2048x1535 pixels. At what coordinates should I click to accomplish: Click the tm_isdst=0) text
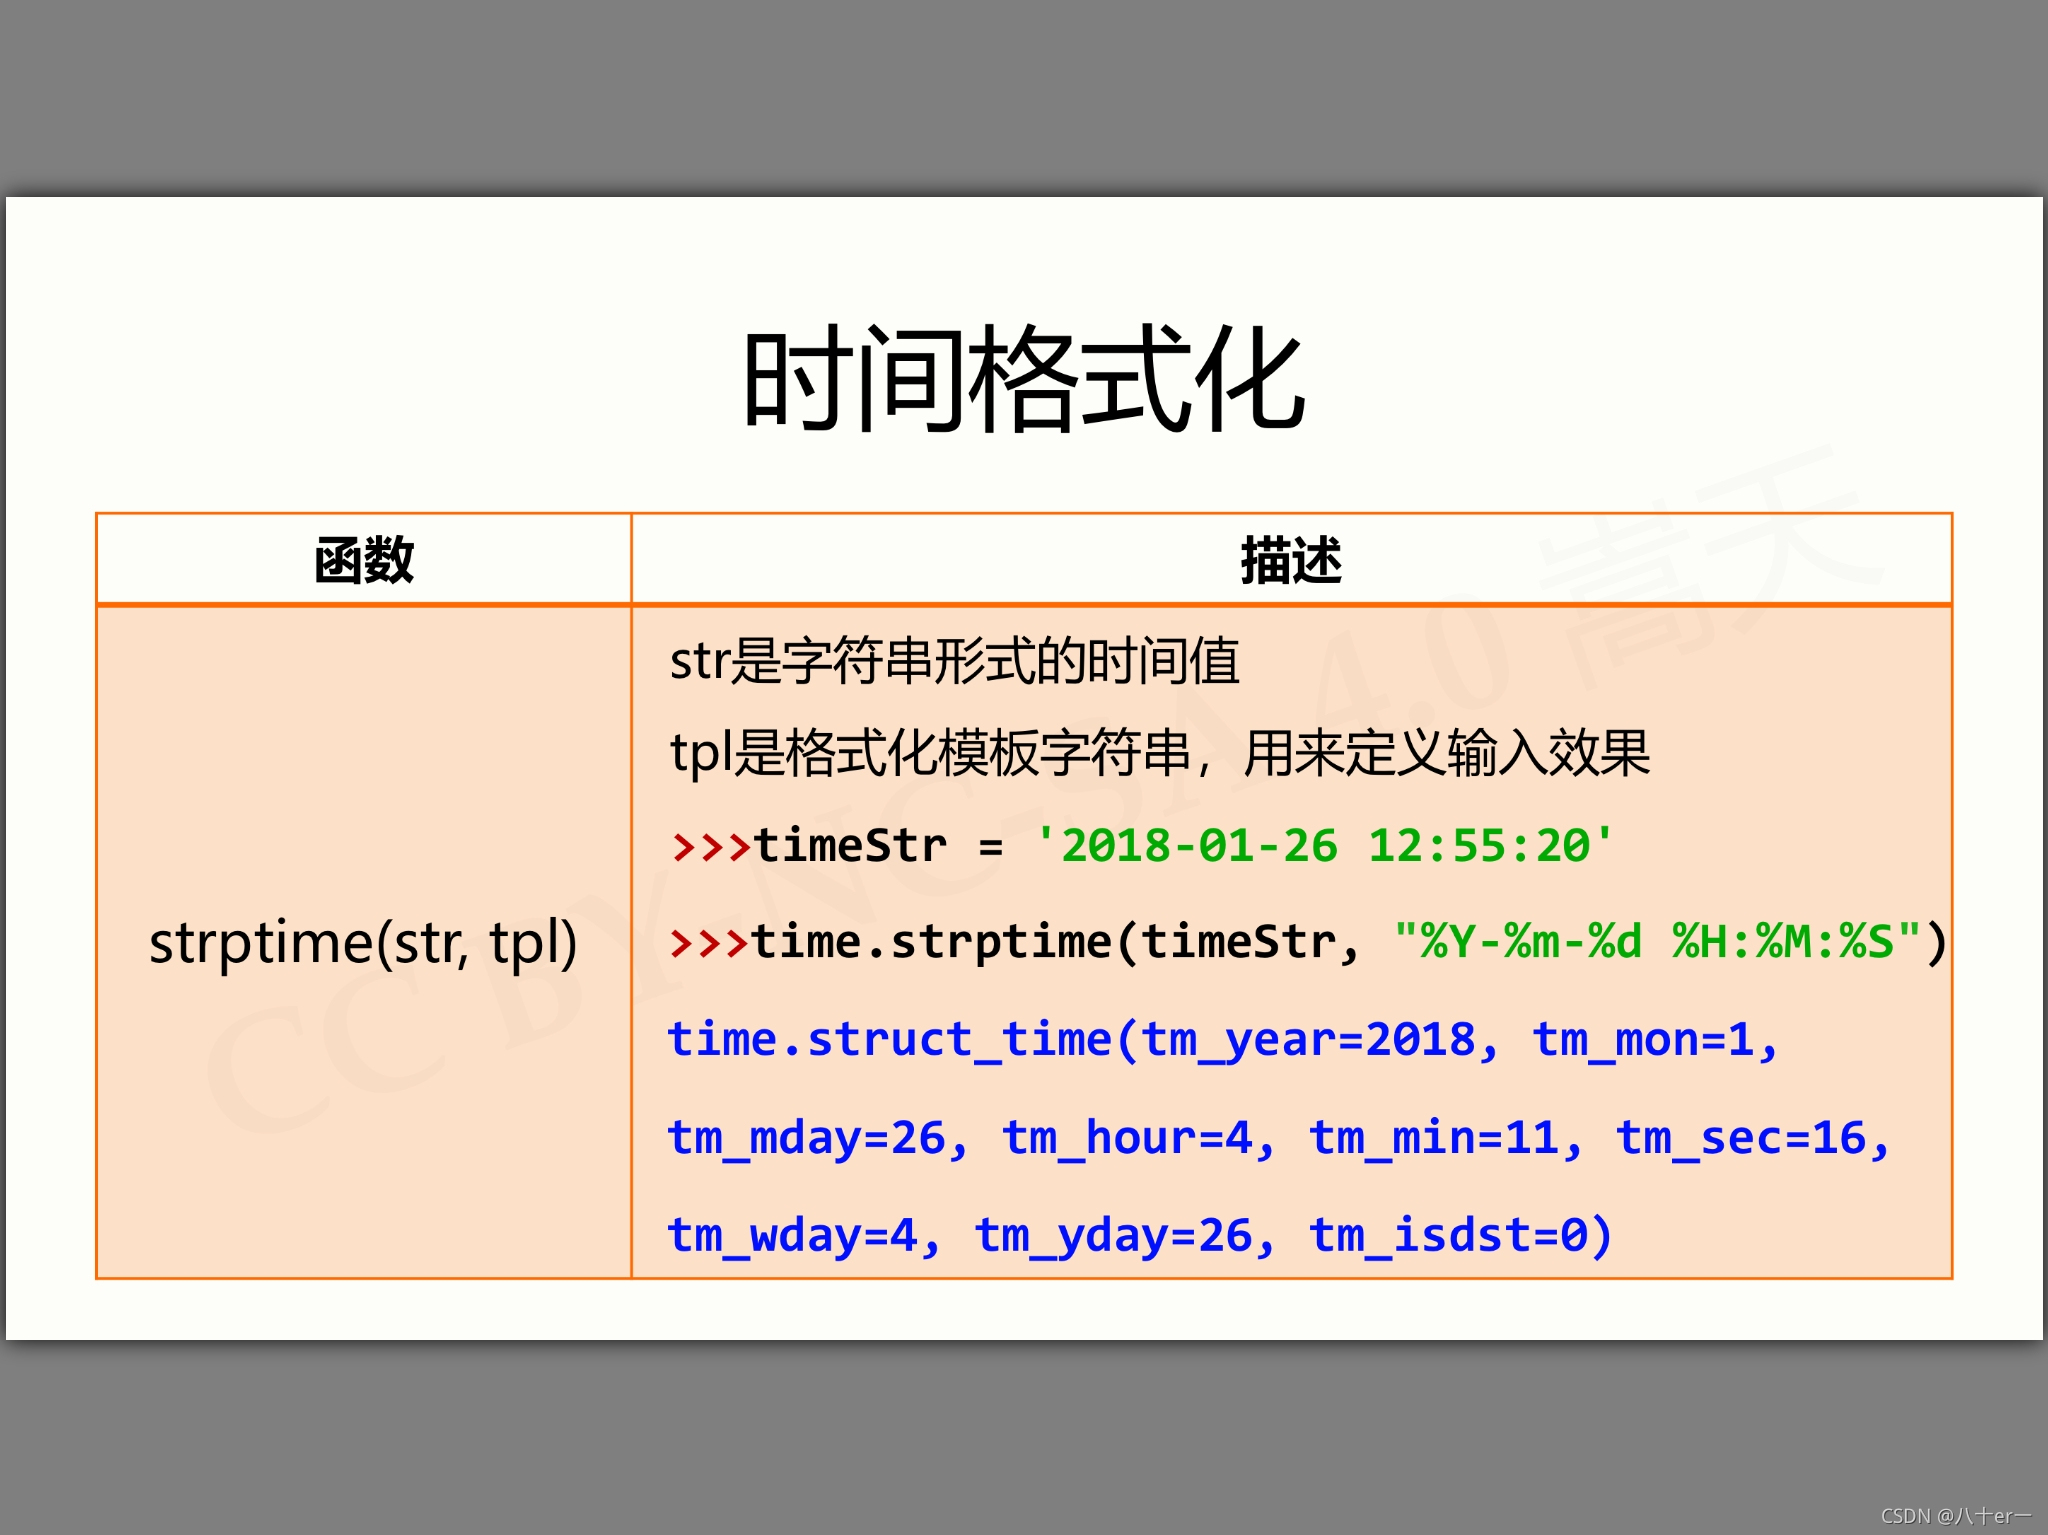(x=1461, y=1235)
